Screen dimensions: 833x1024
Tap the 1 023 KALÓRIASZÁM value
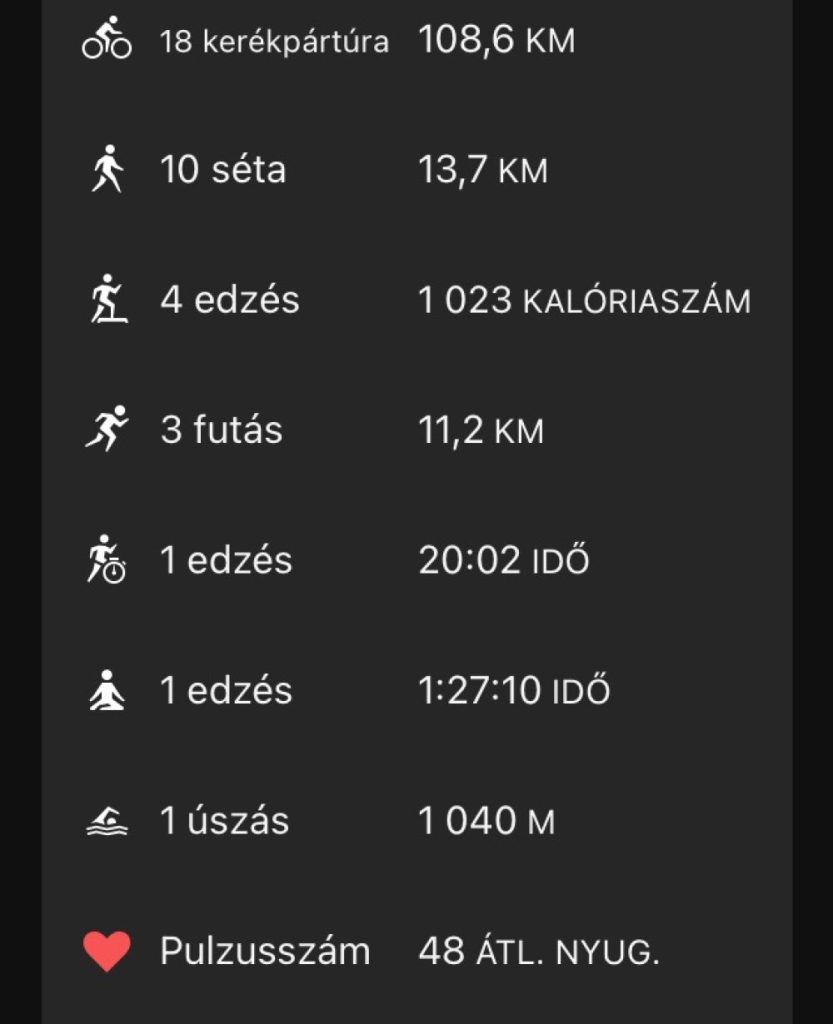[584, 300]
